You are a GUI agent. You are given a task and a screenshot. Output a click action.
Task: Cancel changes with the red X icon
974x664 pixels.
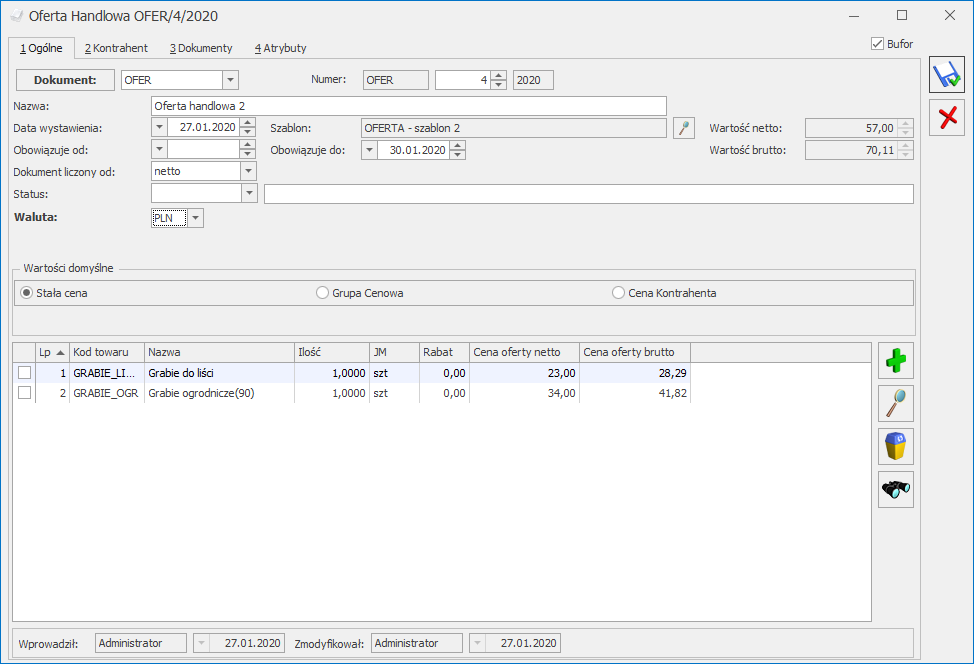pyautogui.click(x=946, y=118)
